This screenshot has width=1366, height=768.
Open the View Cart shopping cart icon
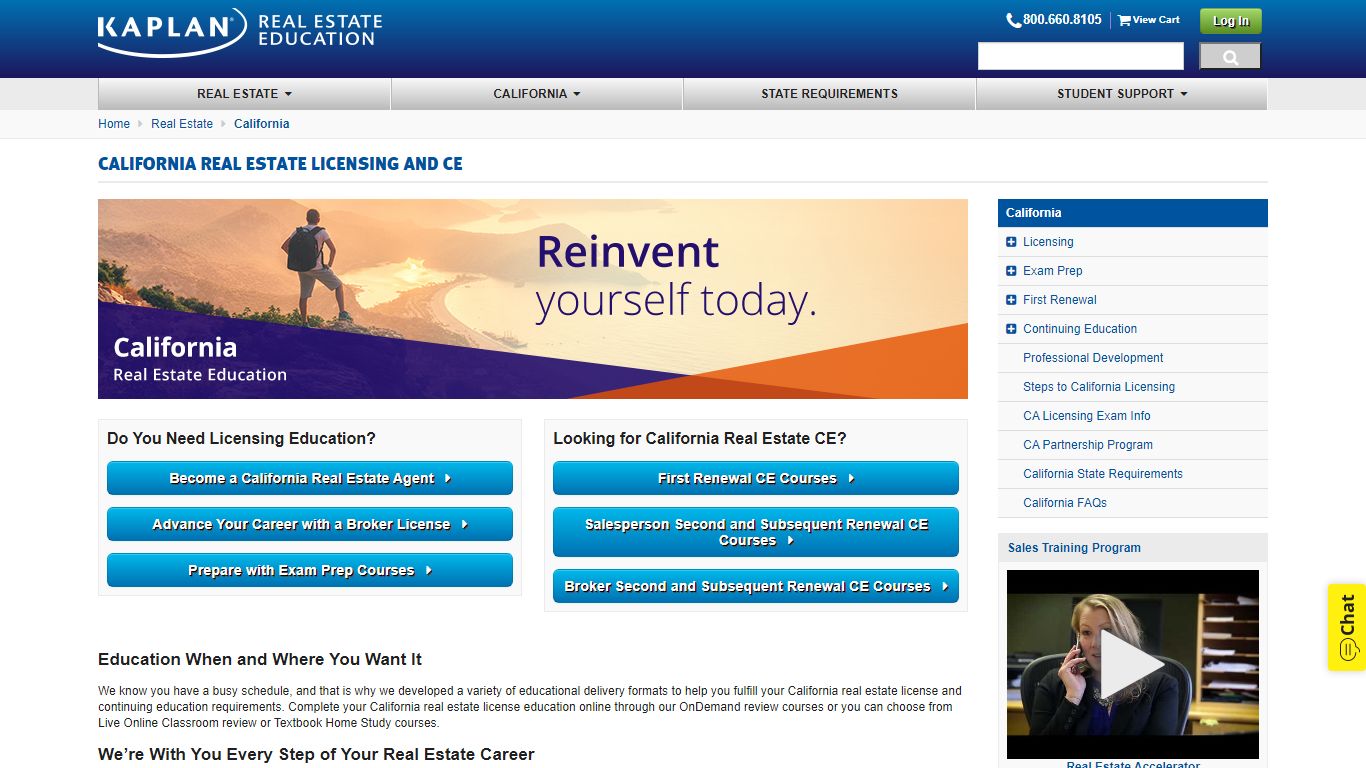(1124, 20)
